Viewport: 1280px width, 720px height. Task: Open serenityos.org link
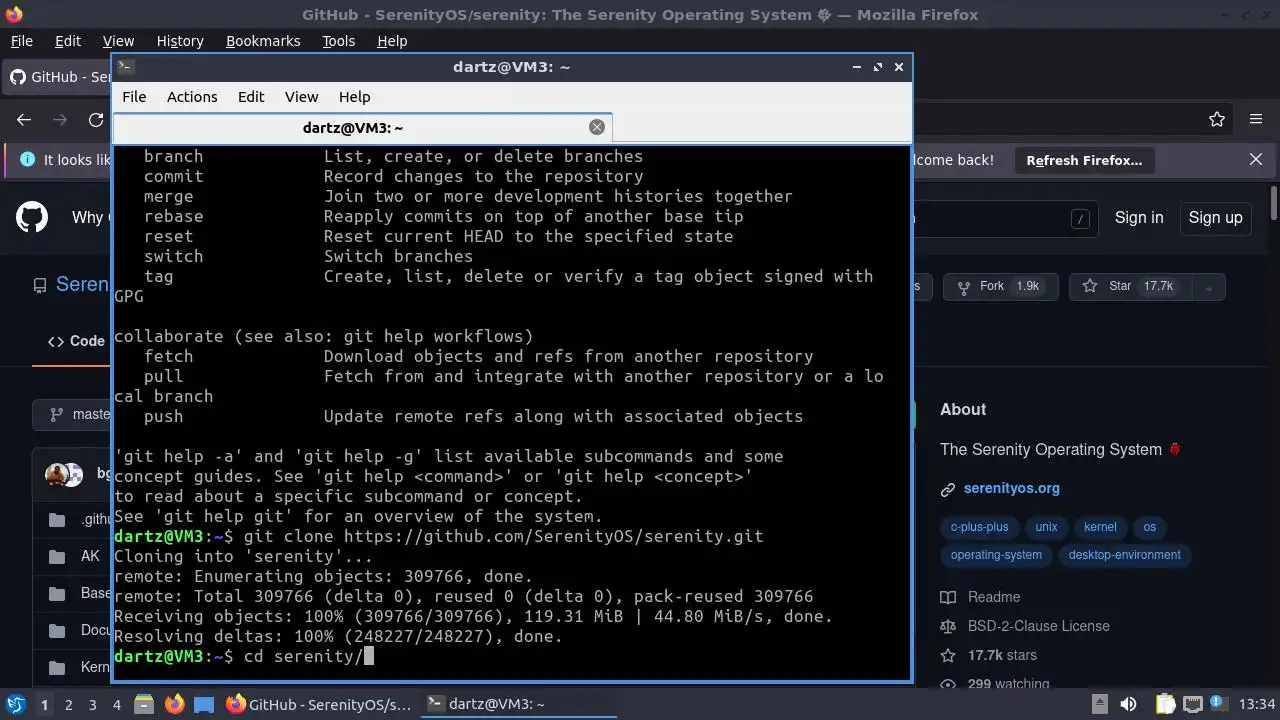tap(1011, 489)
